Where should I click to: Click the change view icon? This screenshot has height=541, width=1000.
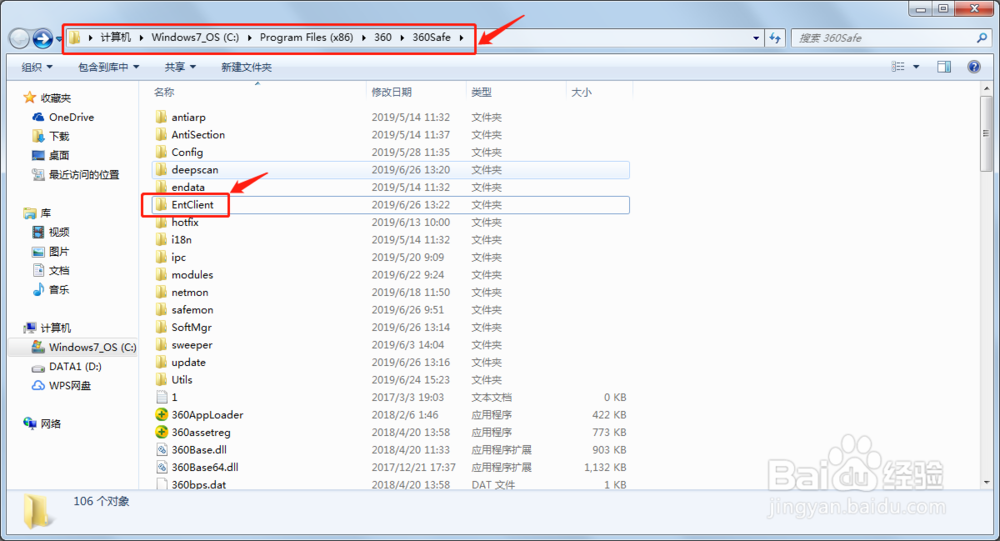click(x=898, y=67)
